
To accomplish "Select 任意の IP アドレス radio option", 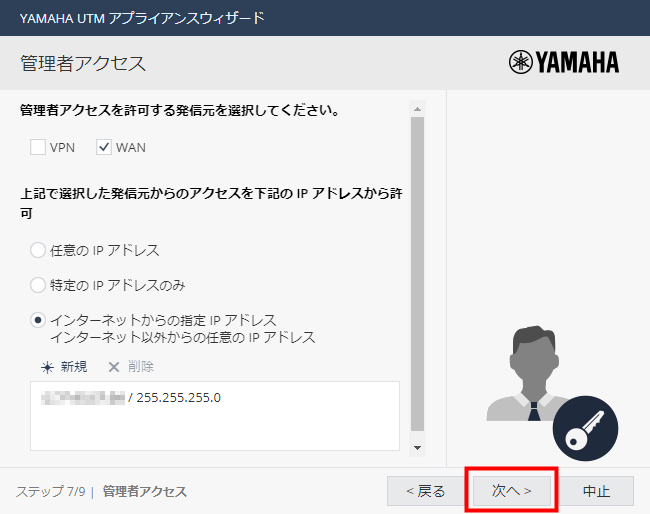I will coord(38,250).
